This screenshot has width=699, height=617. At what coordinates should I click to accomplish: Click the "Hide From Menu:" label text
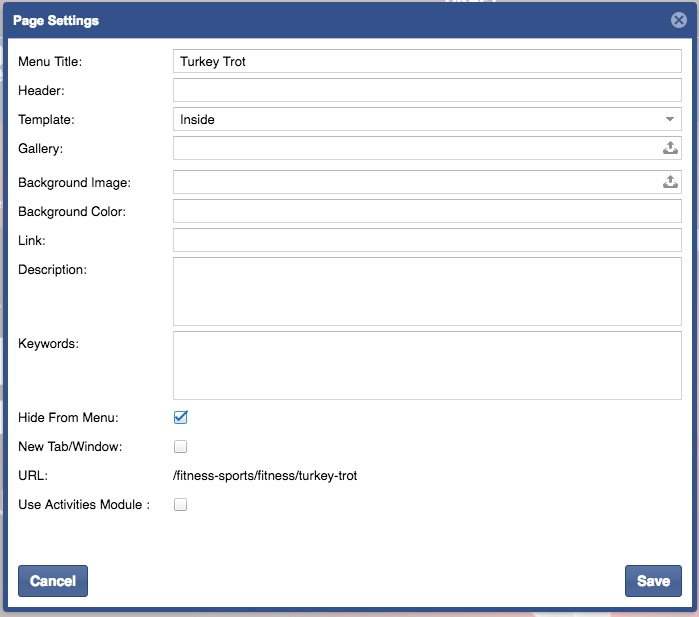(68, 417)
